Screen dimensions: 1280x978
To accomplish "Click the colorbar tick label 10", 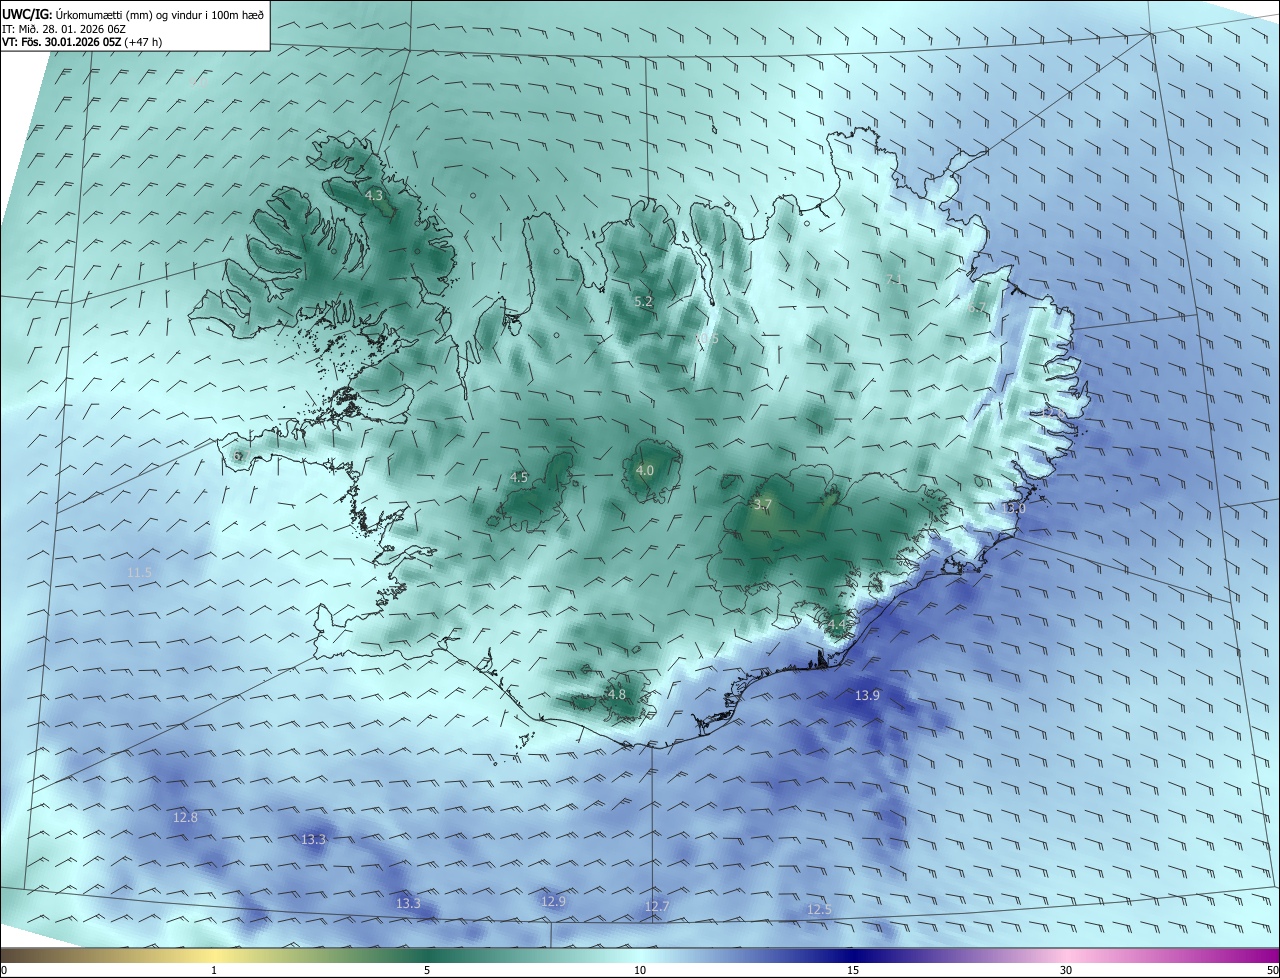I will coord(640,970).
